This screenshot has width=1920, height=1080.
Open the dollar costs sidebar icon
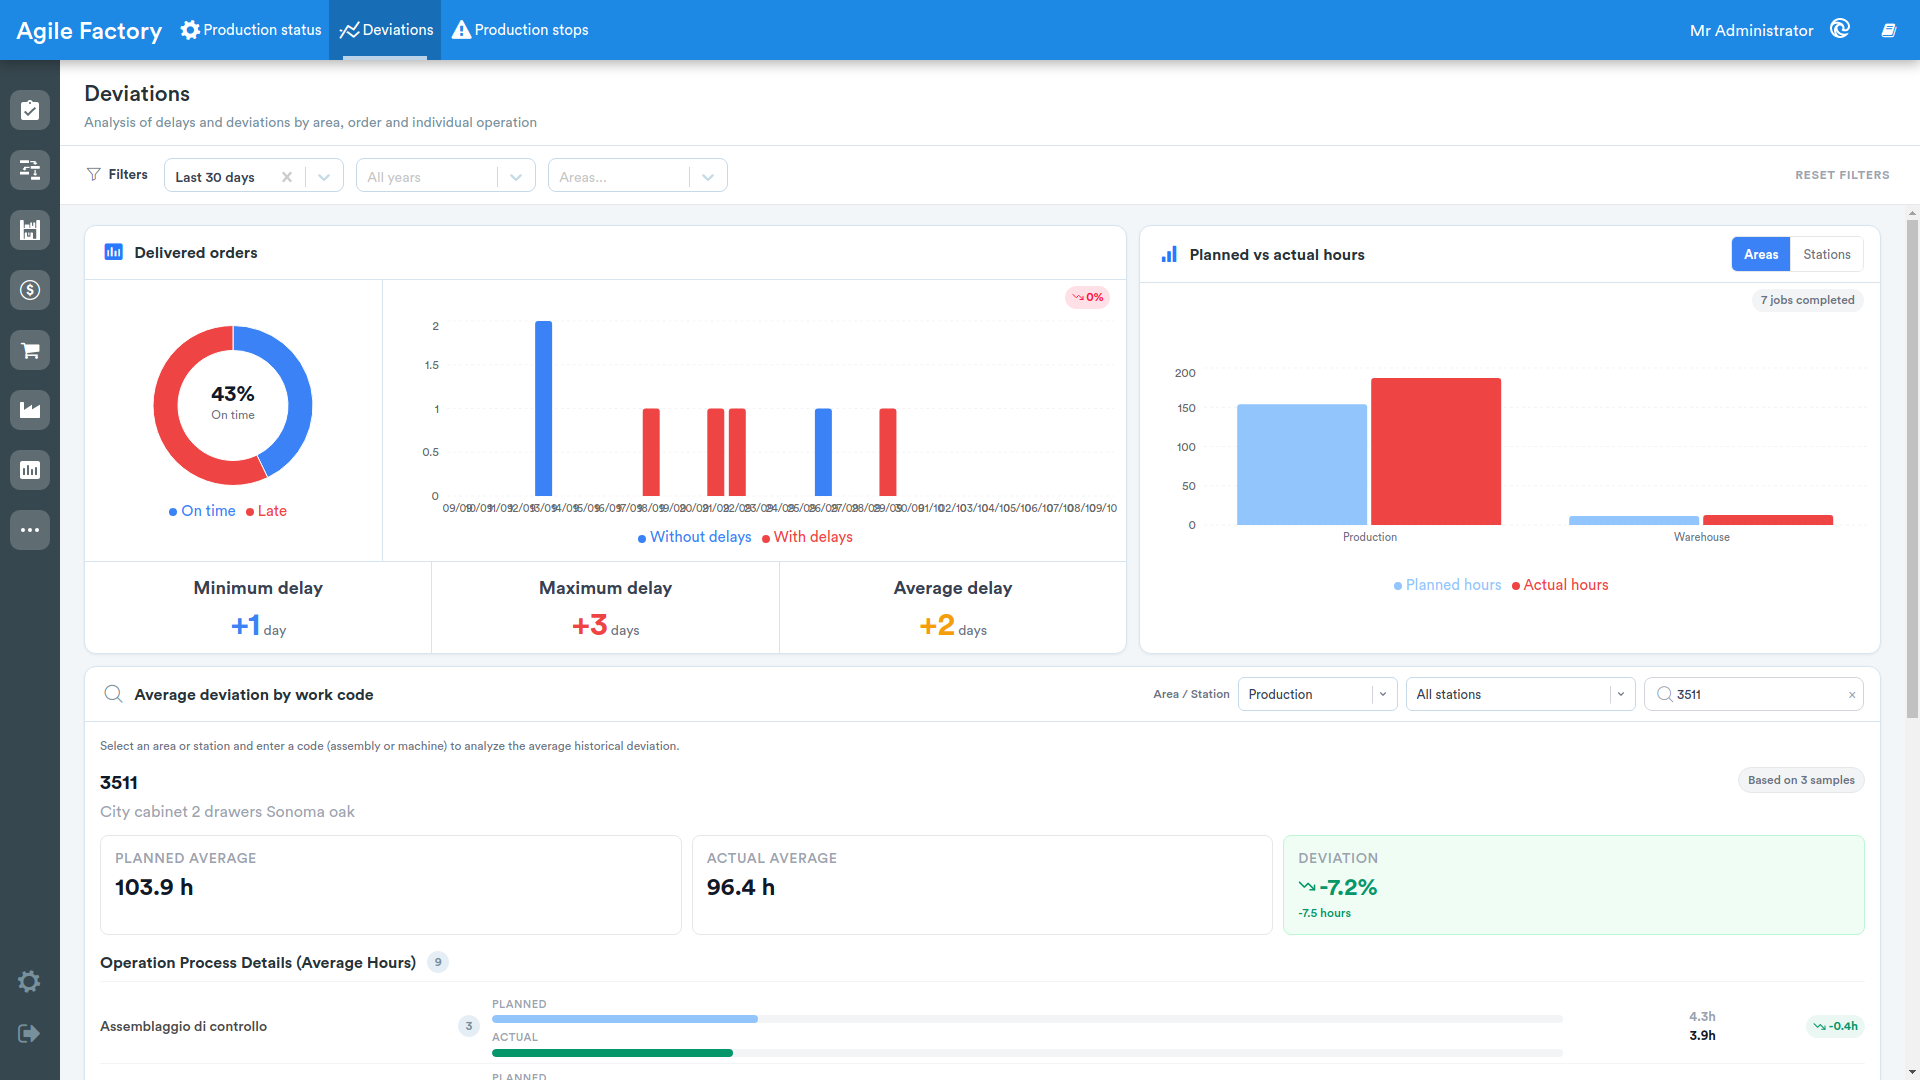point(30,290)
